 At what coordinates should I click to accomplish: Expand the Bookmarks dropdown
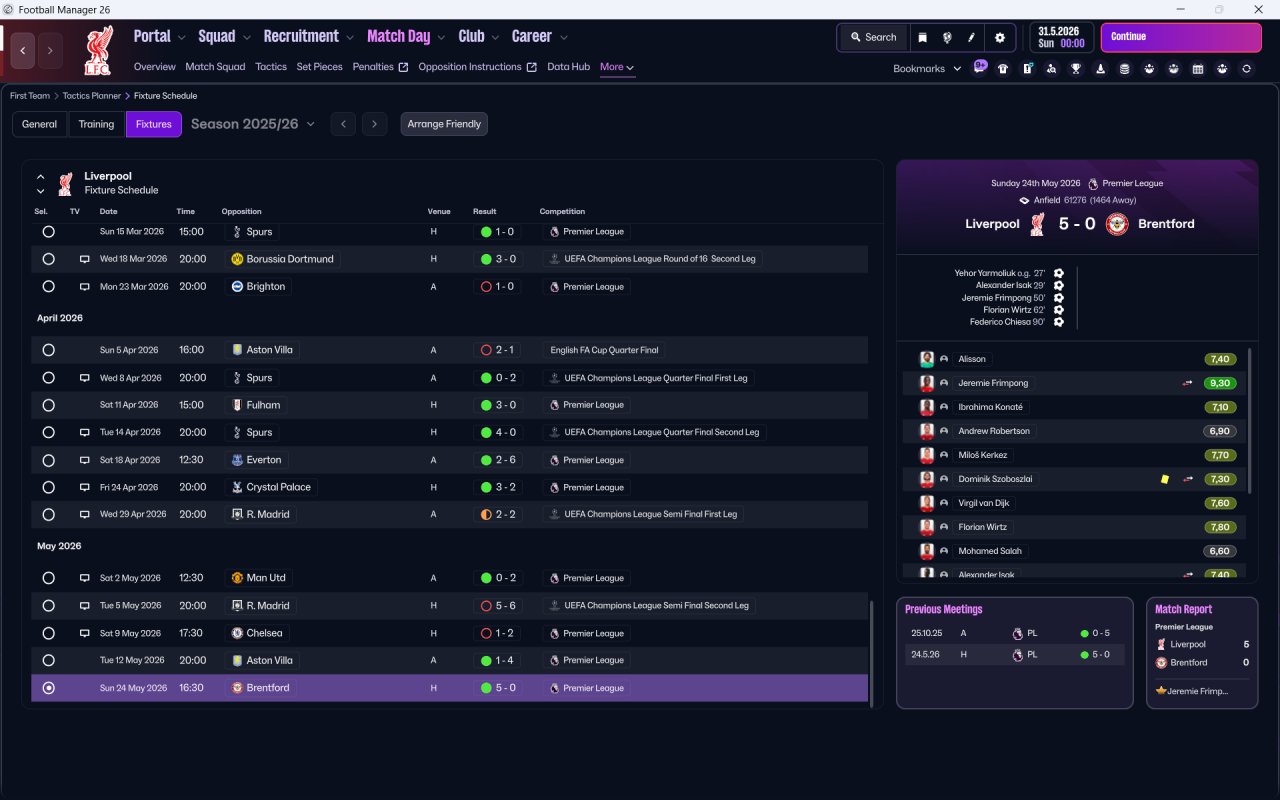point(927,68)
